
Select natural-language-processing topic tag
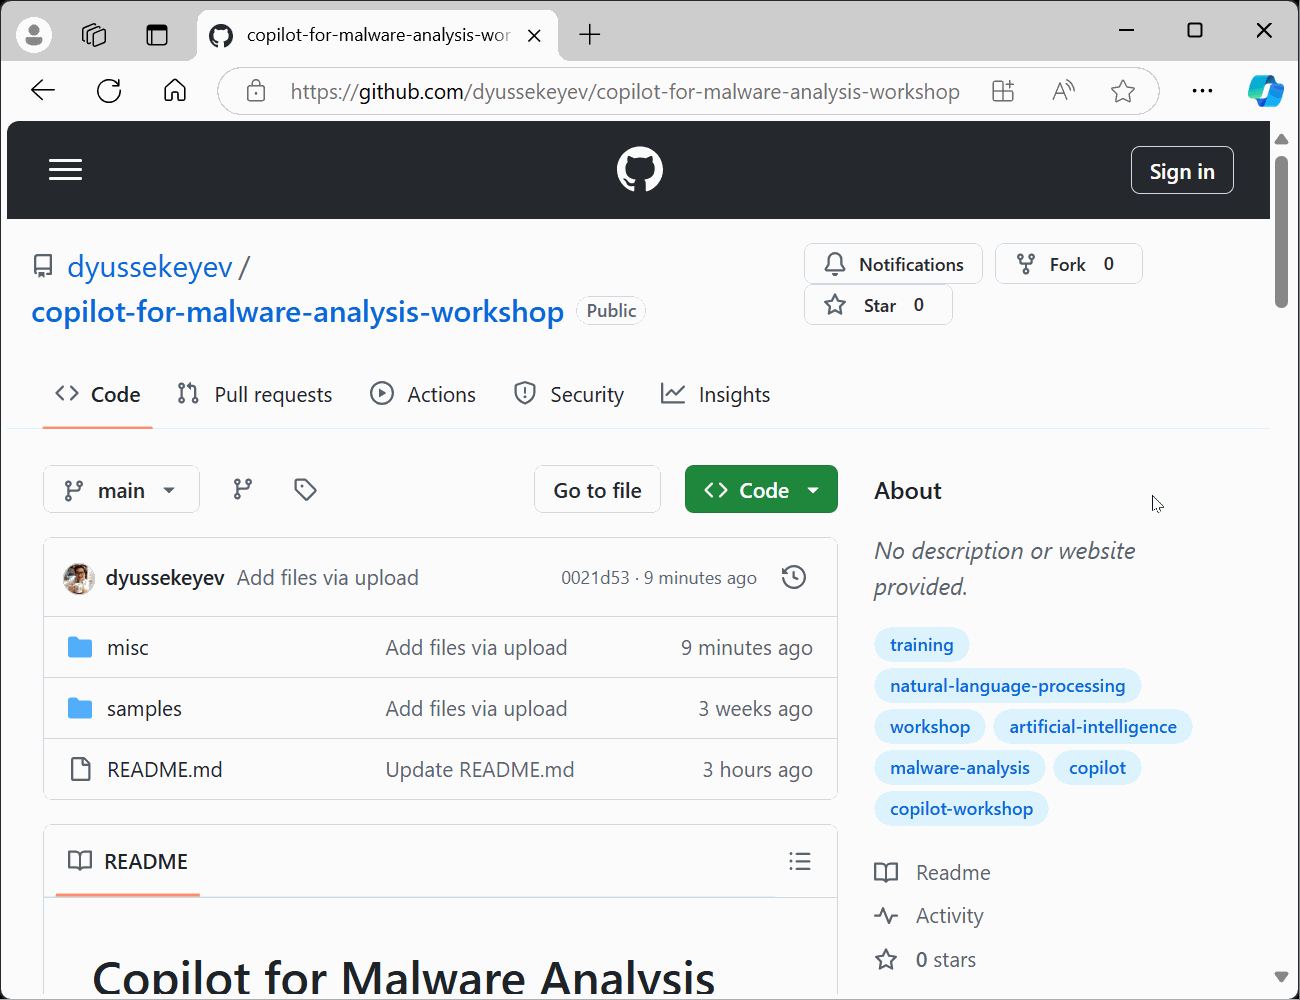coord(1008,686)
